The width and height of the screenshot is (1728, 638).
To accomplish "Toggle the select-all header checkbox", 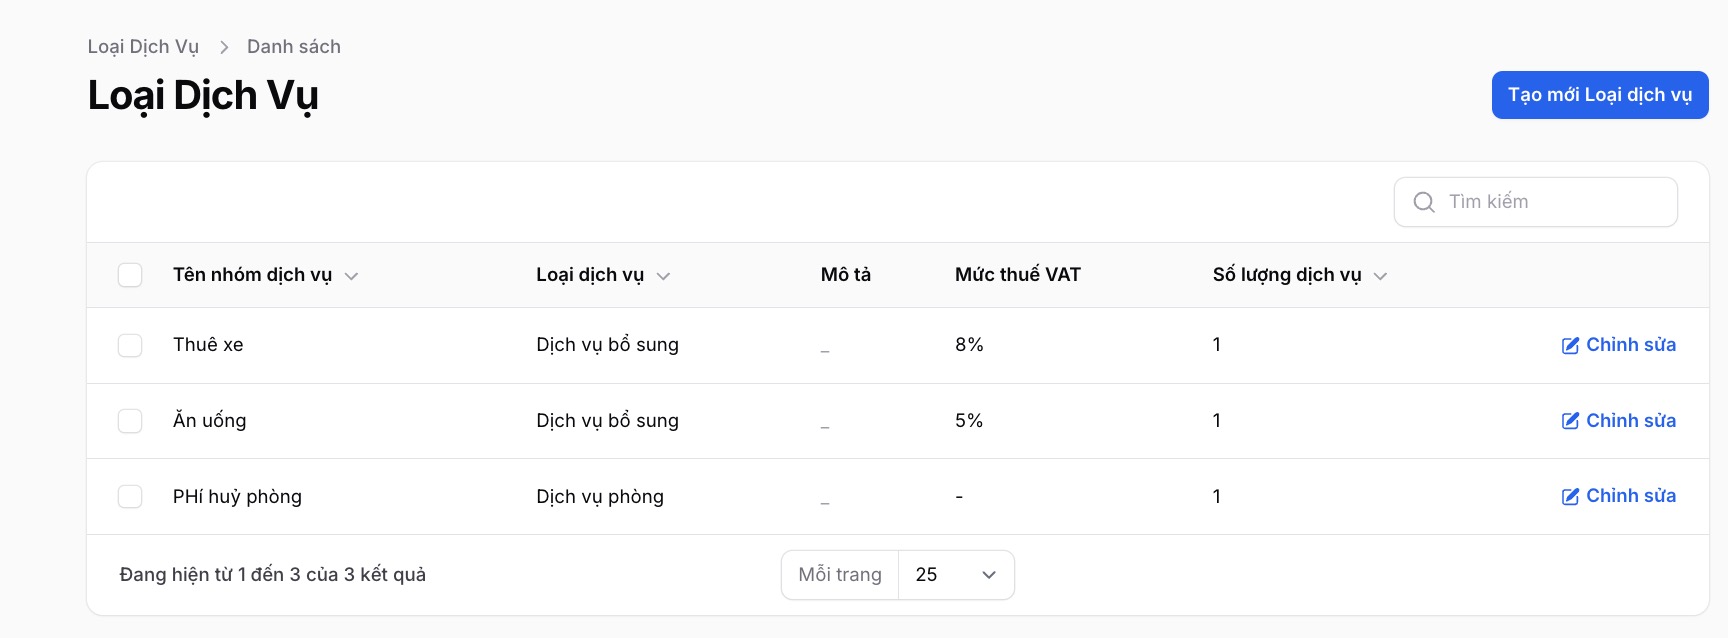I will 130,275.
